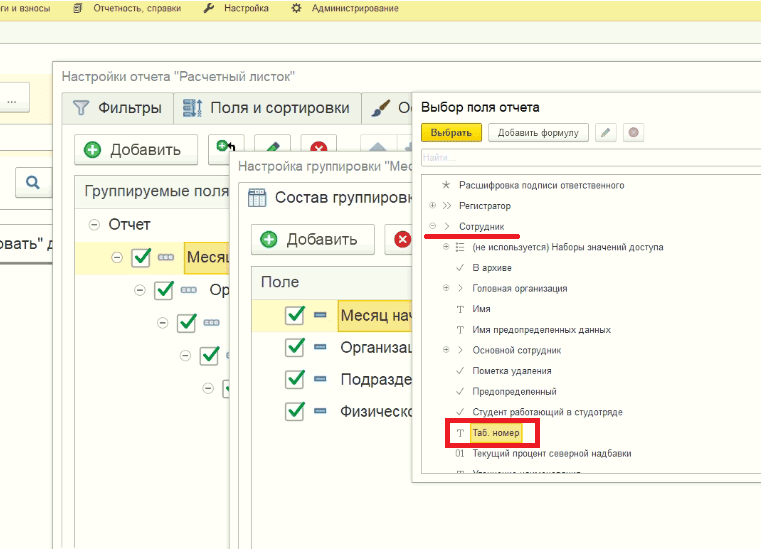Click the Регистратор field label
The image size is (761, 549).
click(x=485, y=206)
